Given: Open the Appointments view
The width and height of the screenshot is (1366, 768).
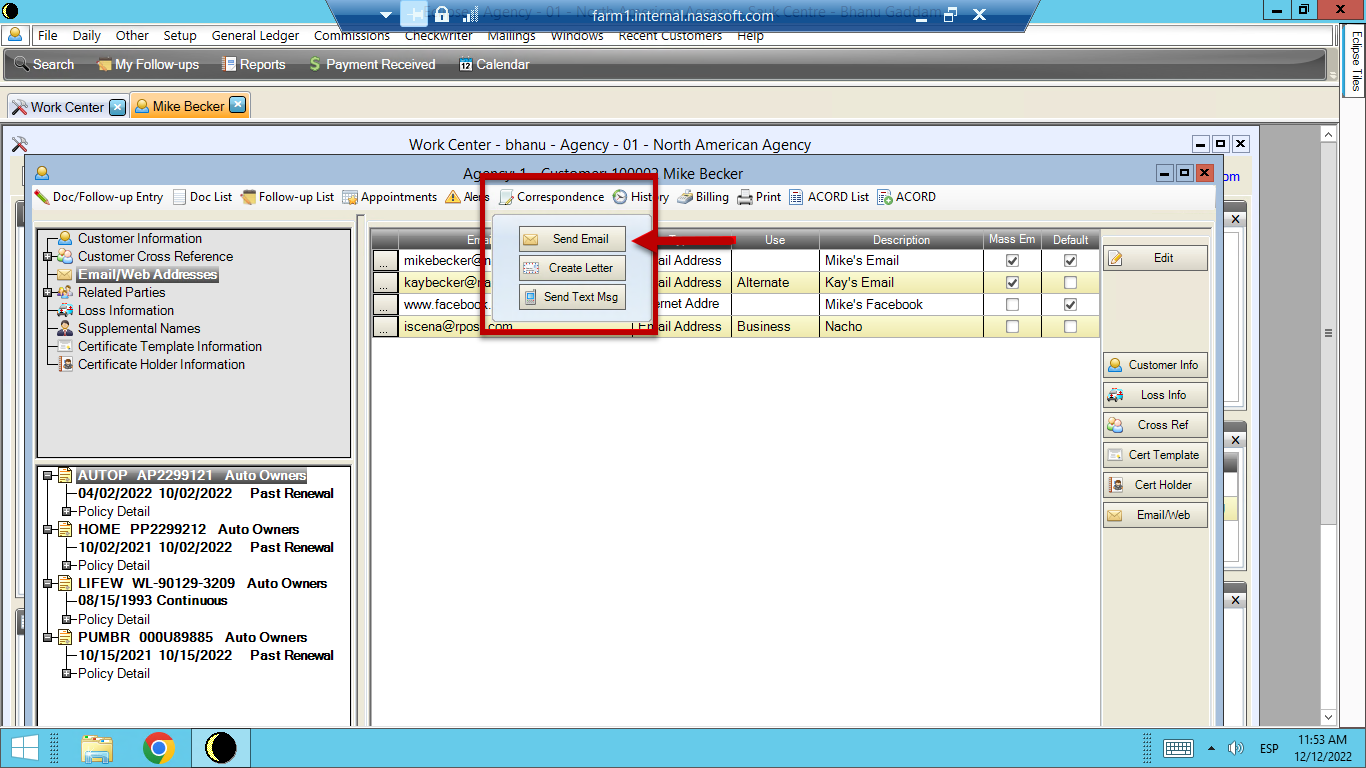Looking at the screenshot, I should click(x=390, y=197).
